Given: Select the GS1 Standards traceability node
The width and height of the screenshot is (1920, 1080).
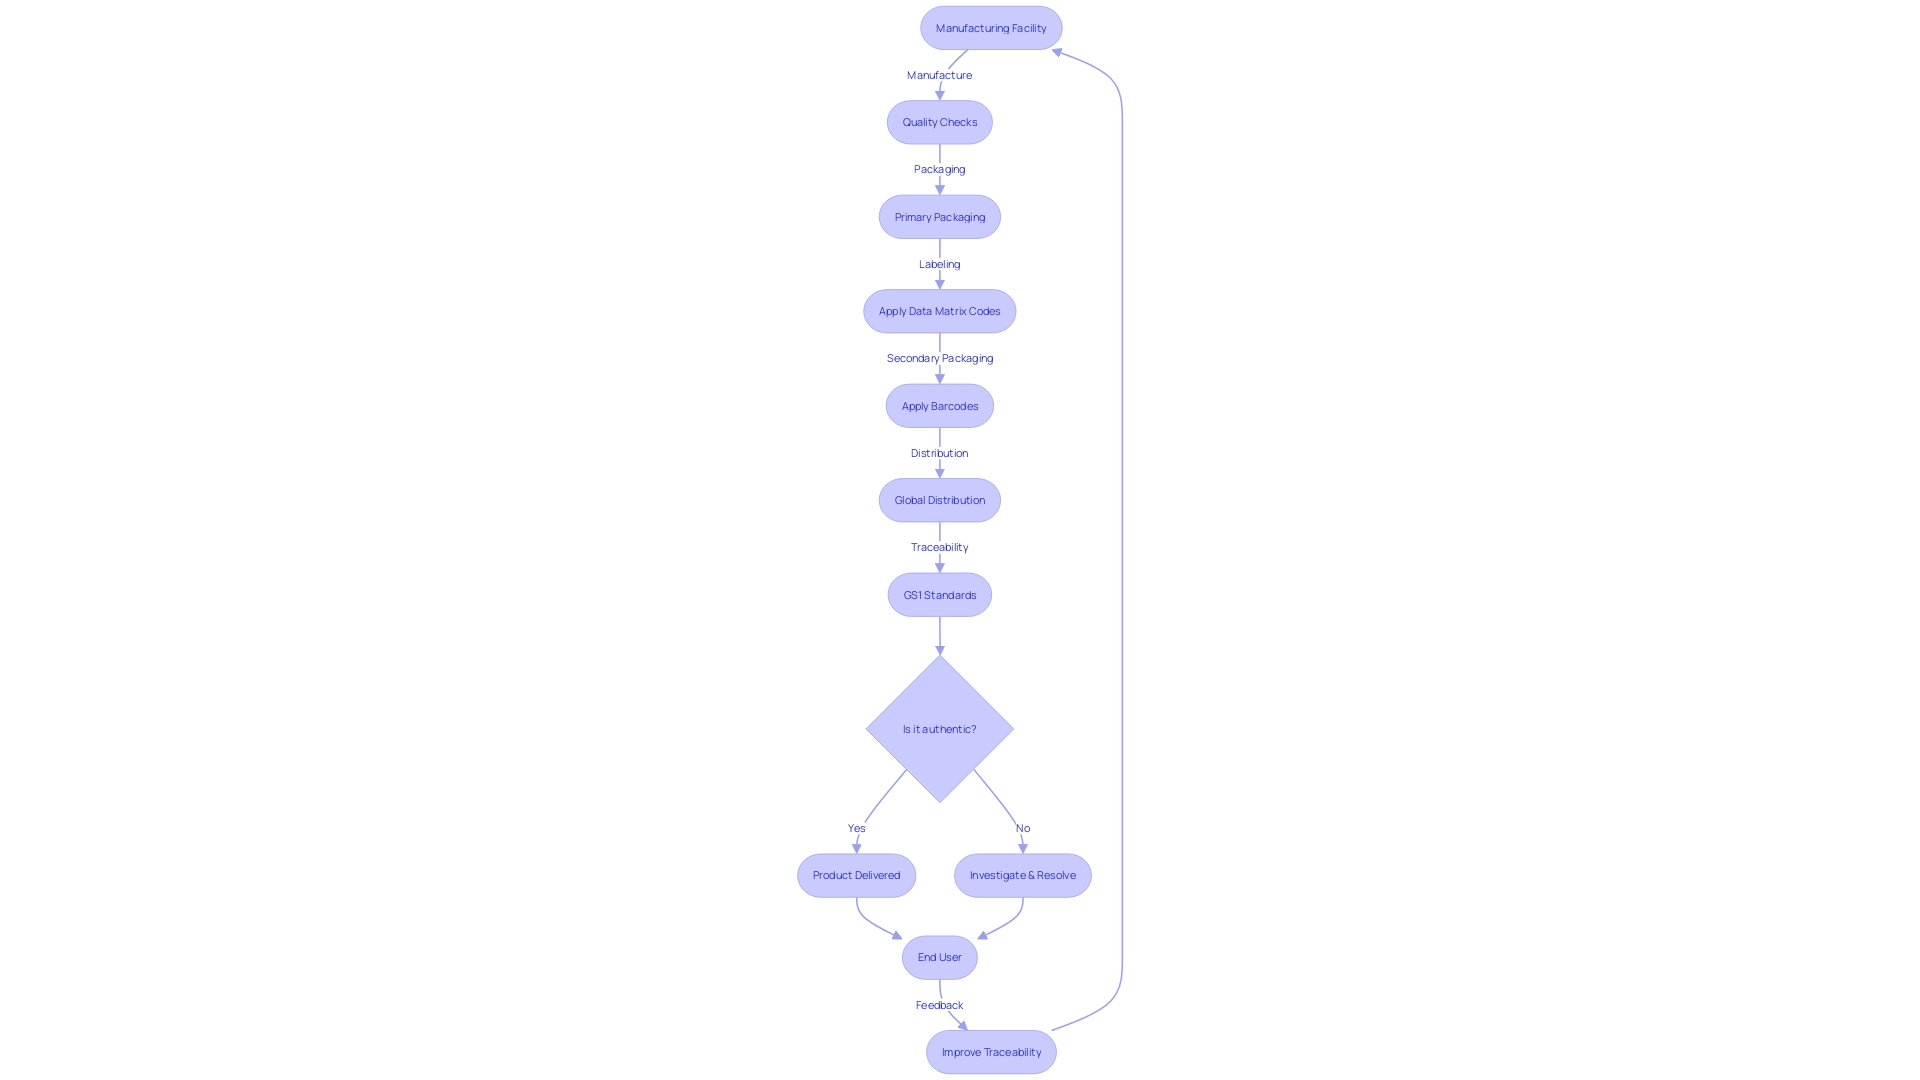Looking at the screenshot, I should coord(939,593).
